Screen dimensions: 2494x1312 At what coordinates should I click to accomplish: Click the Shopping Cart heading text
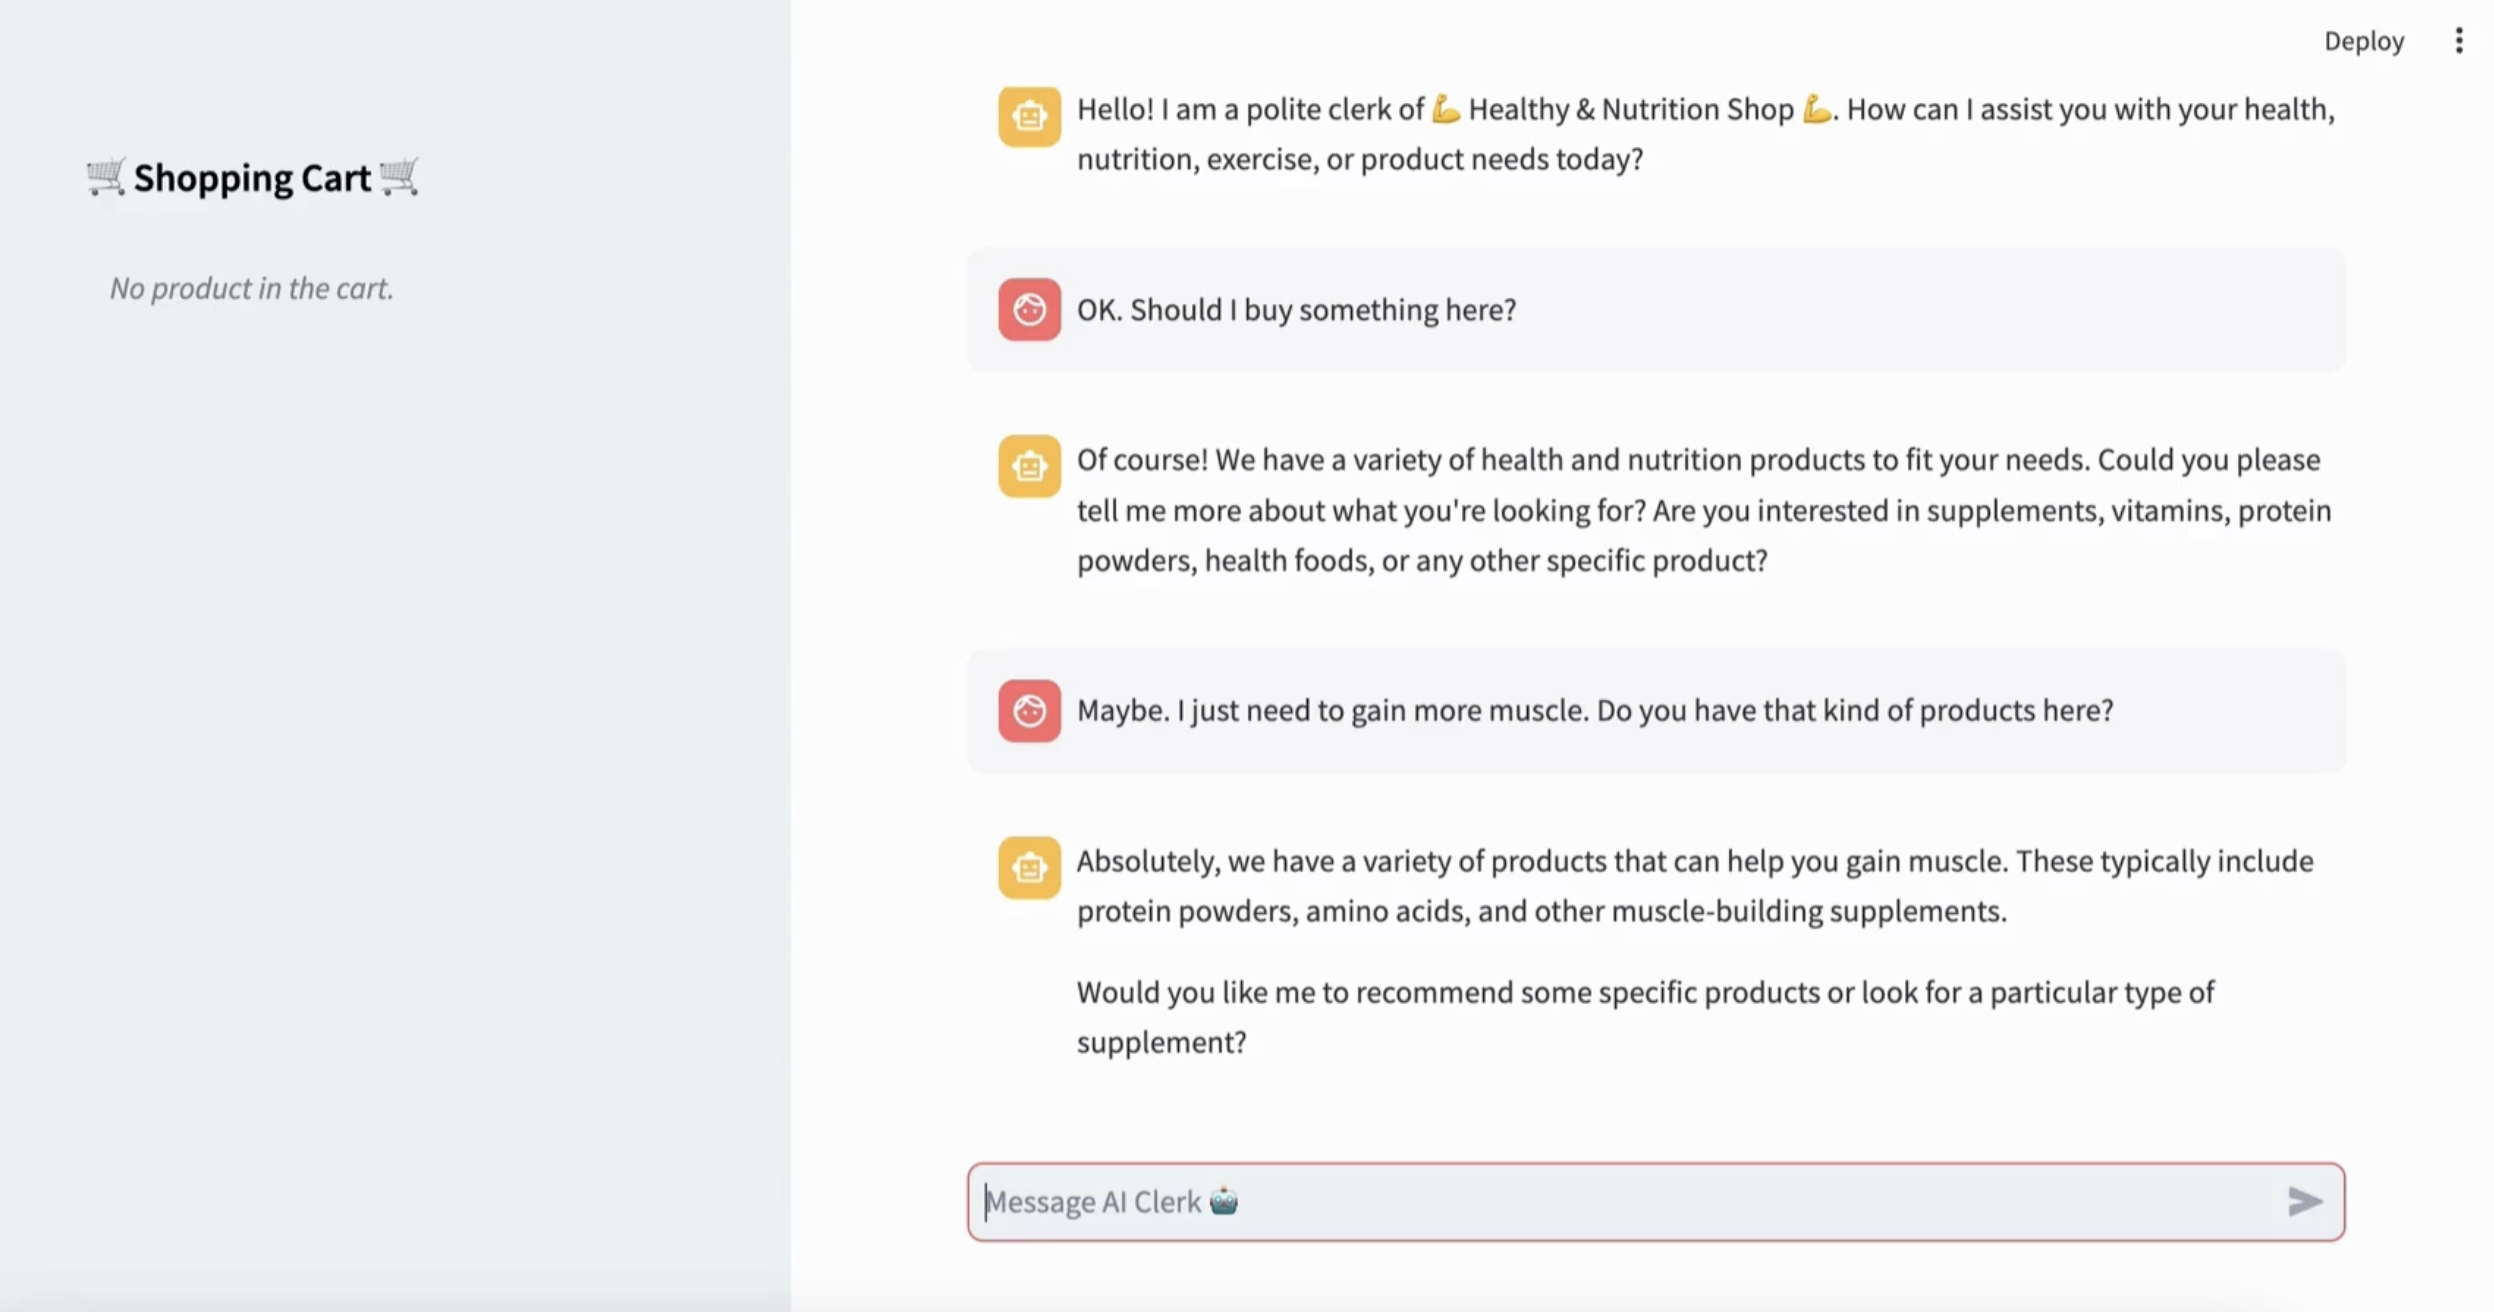pyautogui.click(x=252, y=178)
